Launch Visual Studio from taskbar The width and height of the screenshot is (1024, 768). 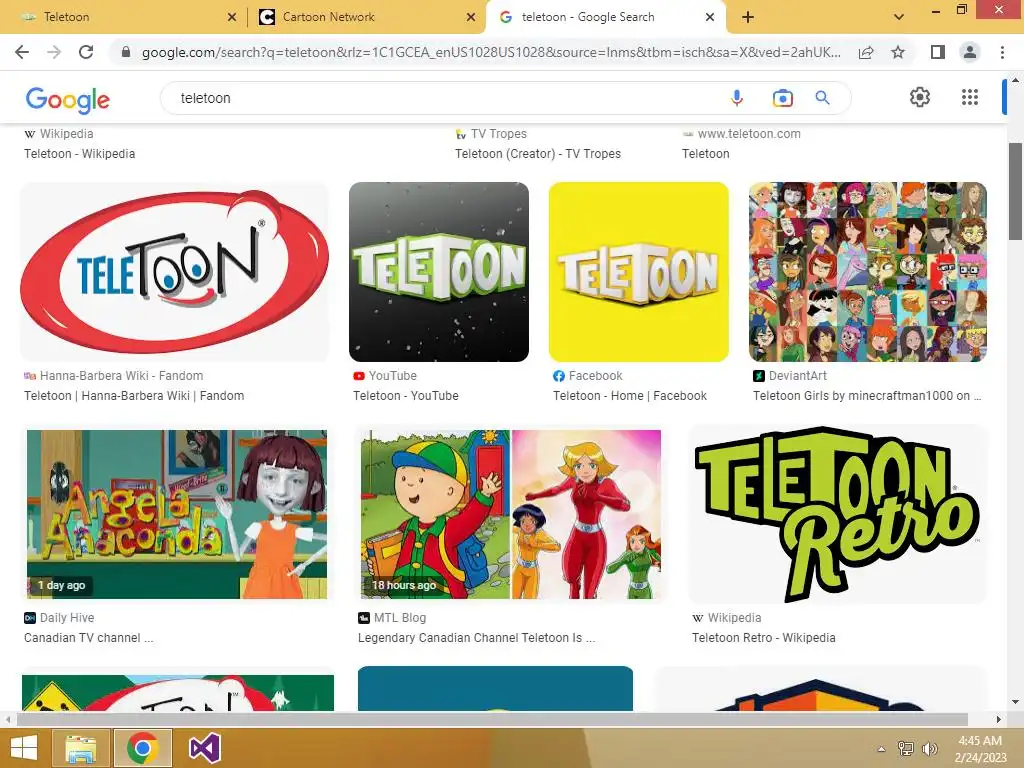[x=205, y=748]
